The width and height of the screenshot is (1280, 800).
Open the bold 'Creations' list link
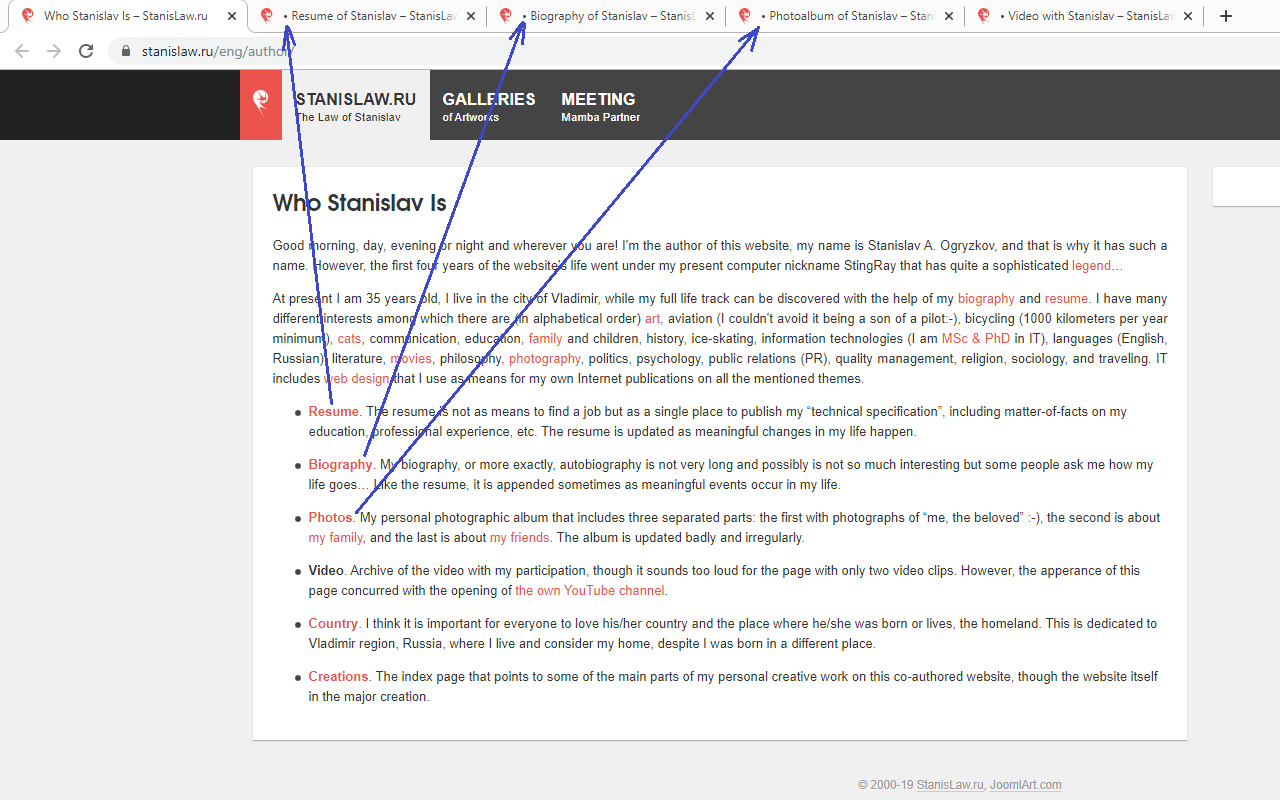(338, 677)
